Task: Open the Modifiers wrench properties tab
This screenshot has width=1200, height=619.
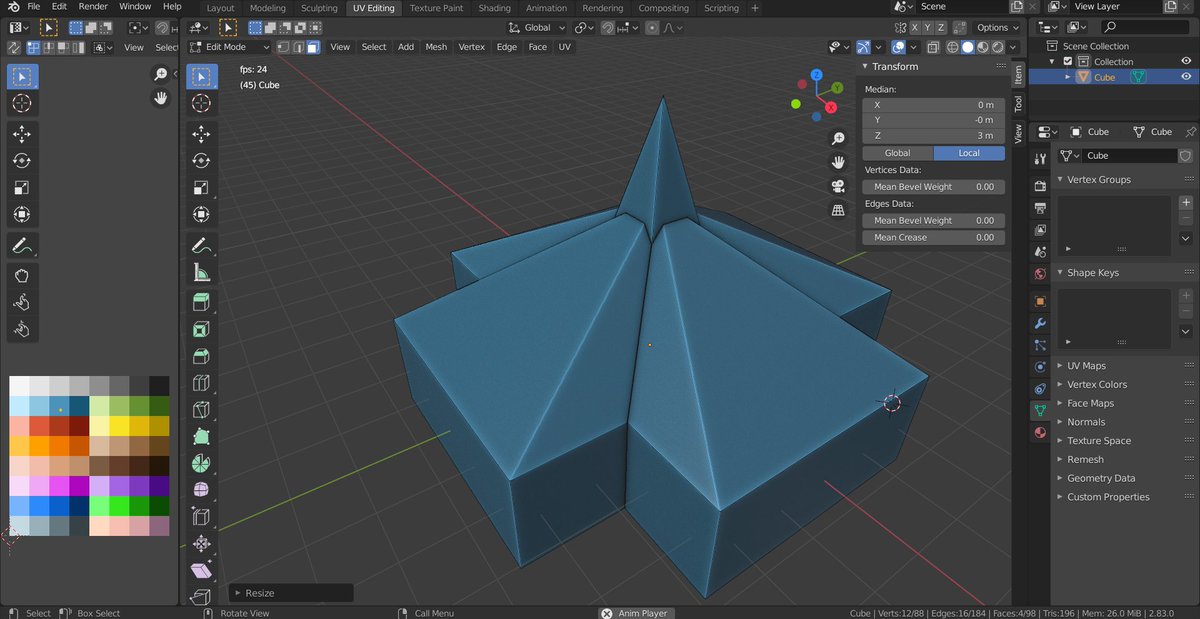Action: pyautogui.click(x=1040, y=323)
